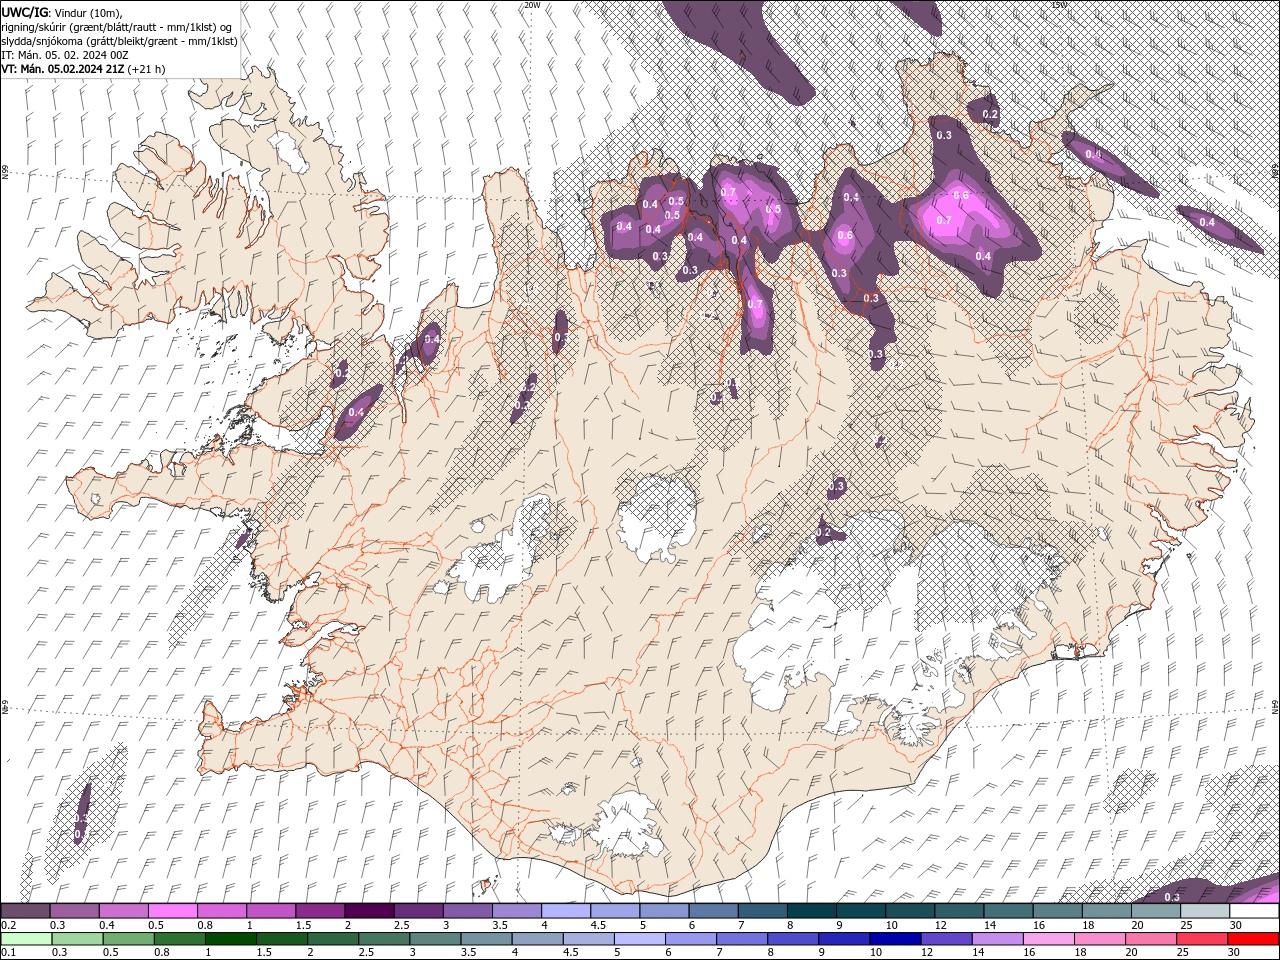Click the 20W longitude label
The width and height of the screenshot is (1280, 960).
point(532,5)
